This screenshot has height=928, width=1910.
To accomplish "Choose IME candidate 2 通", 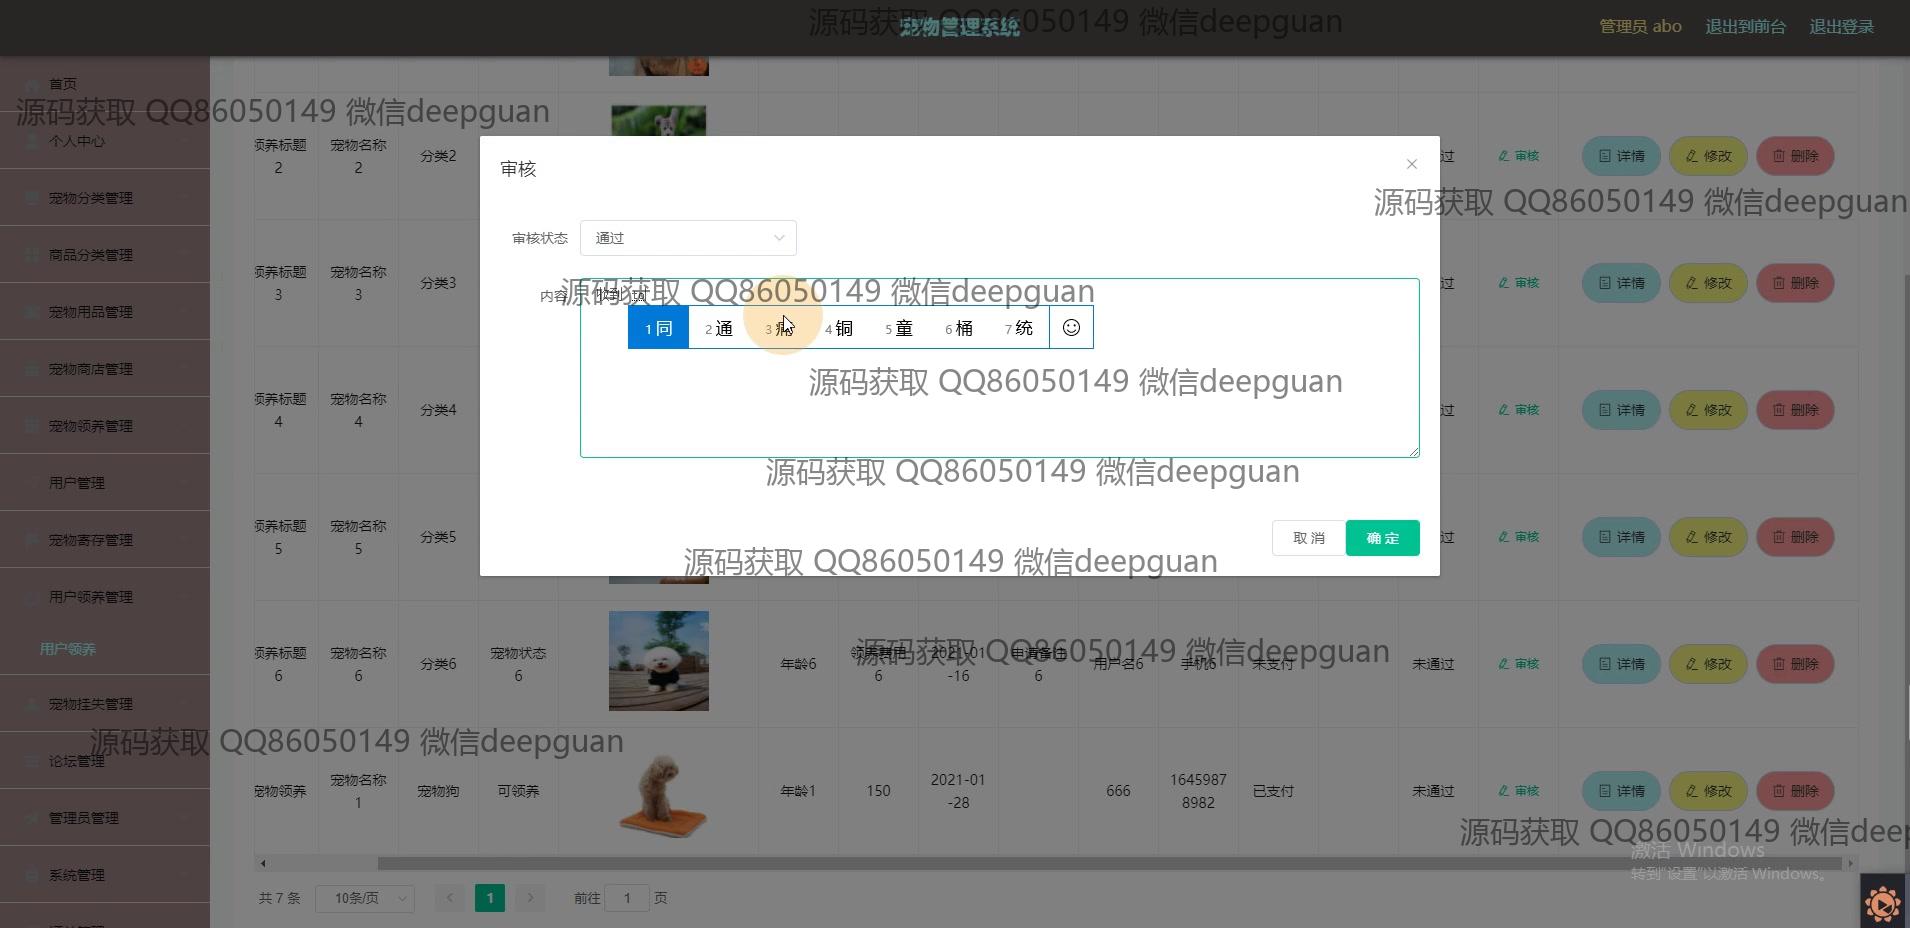I will pos(718,328).
